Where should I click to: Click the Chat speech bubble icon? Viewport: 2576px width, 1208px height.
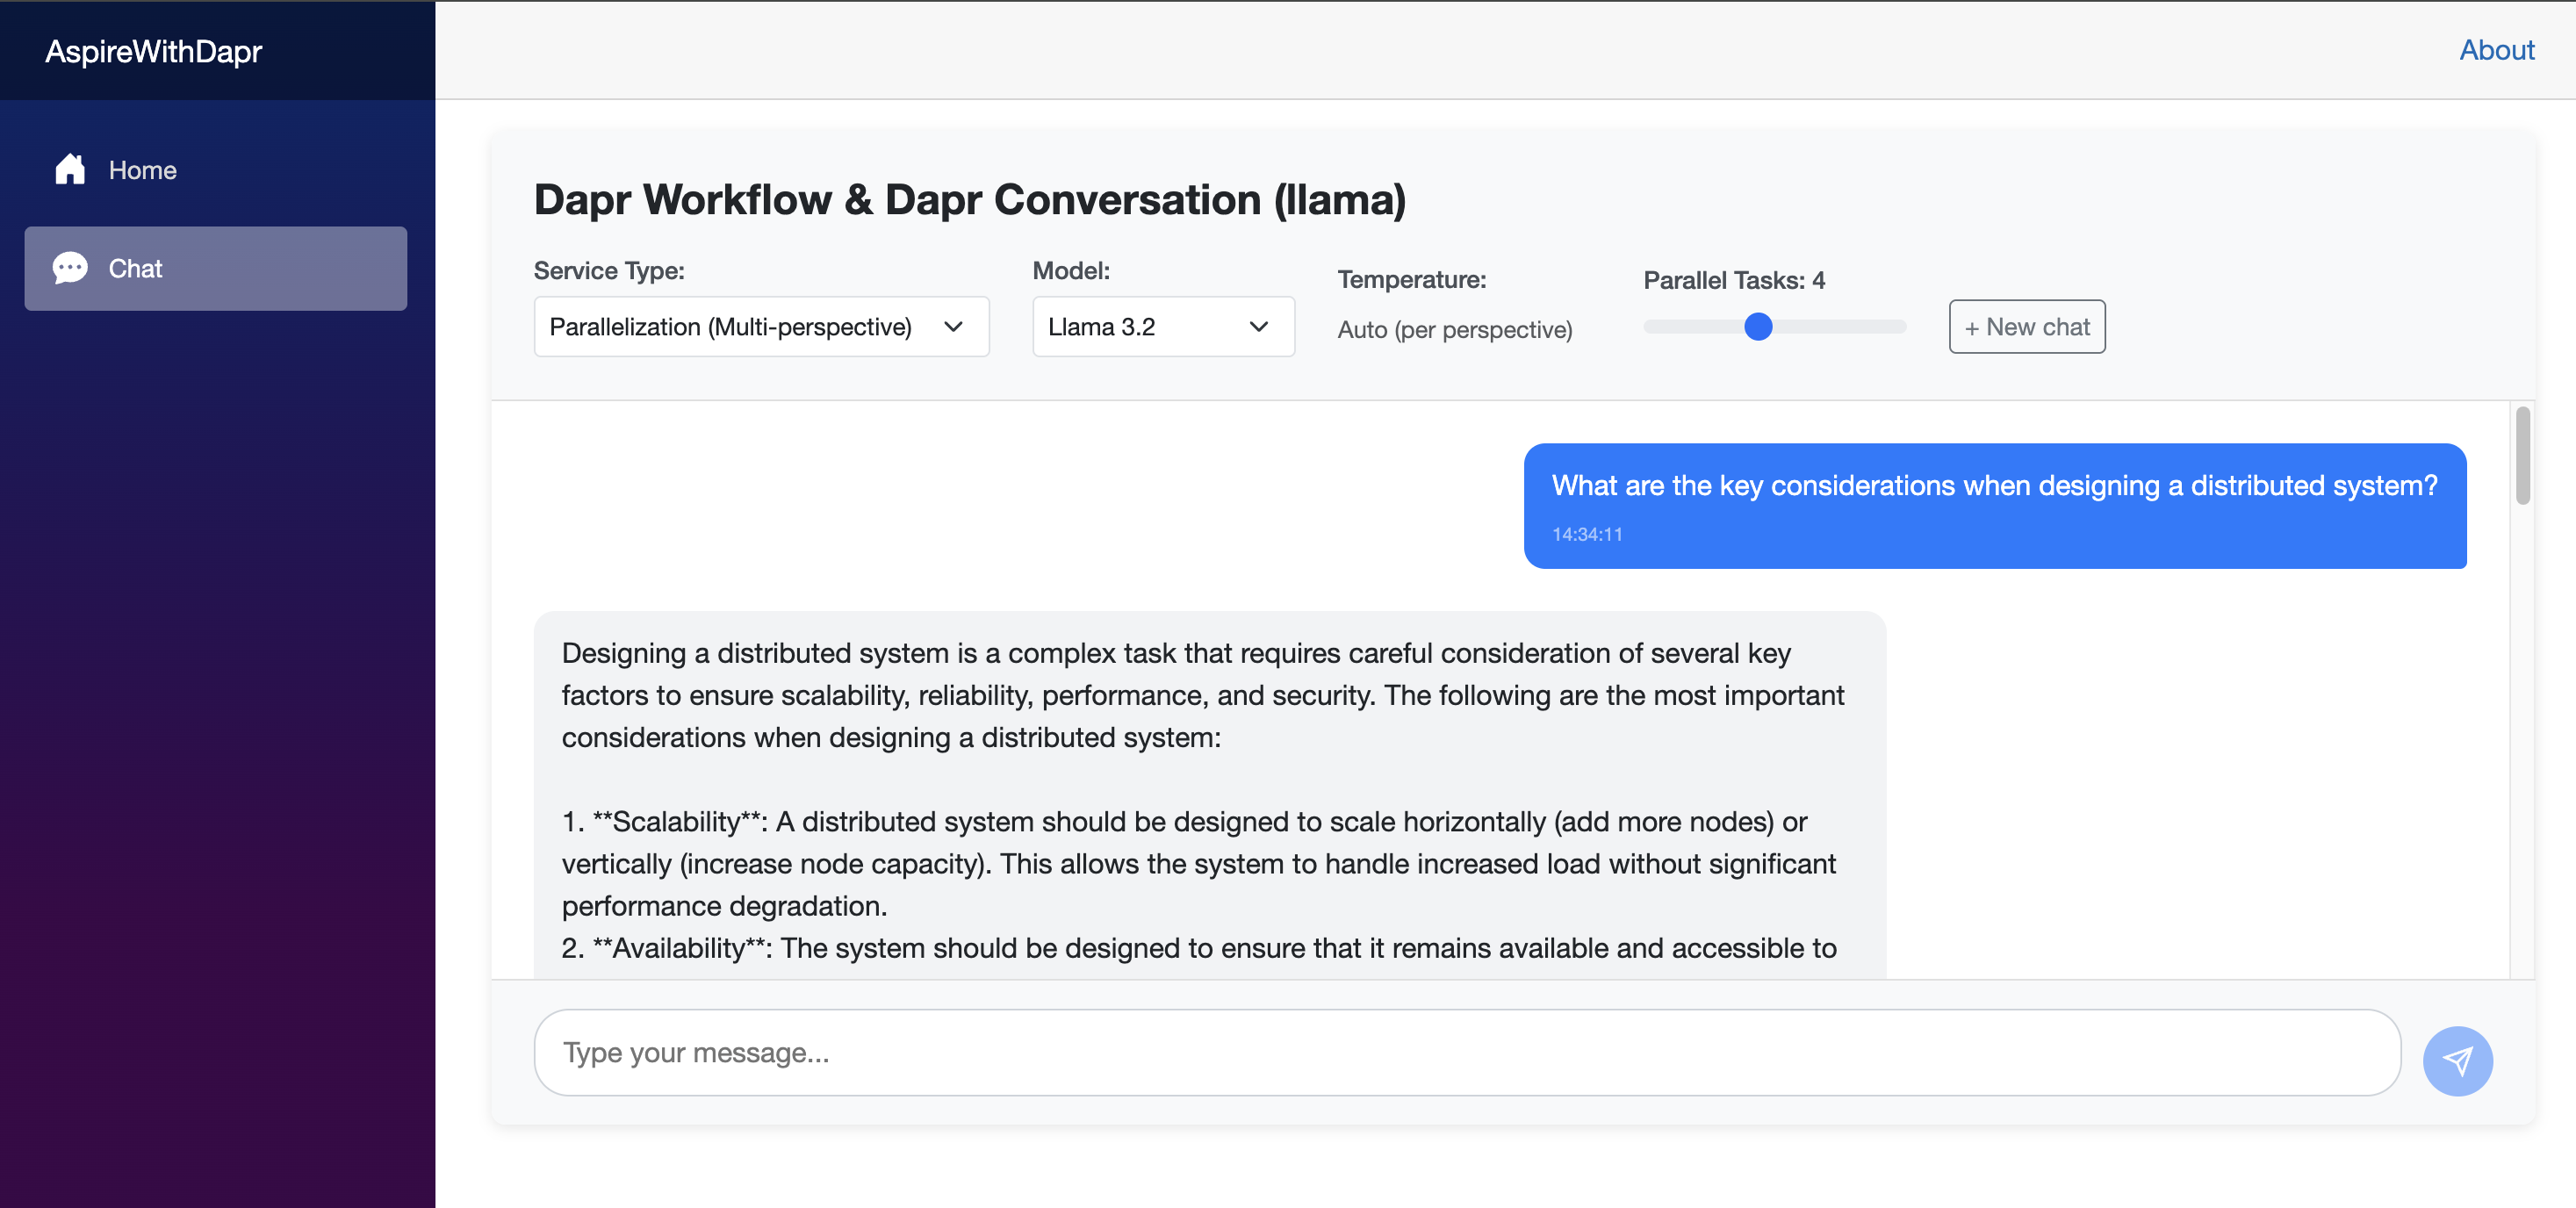point(70,268)
